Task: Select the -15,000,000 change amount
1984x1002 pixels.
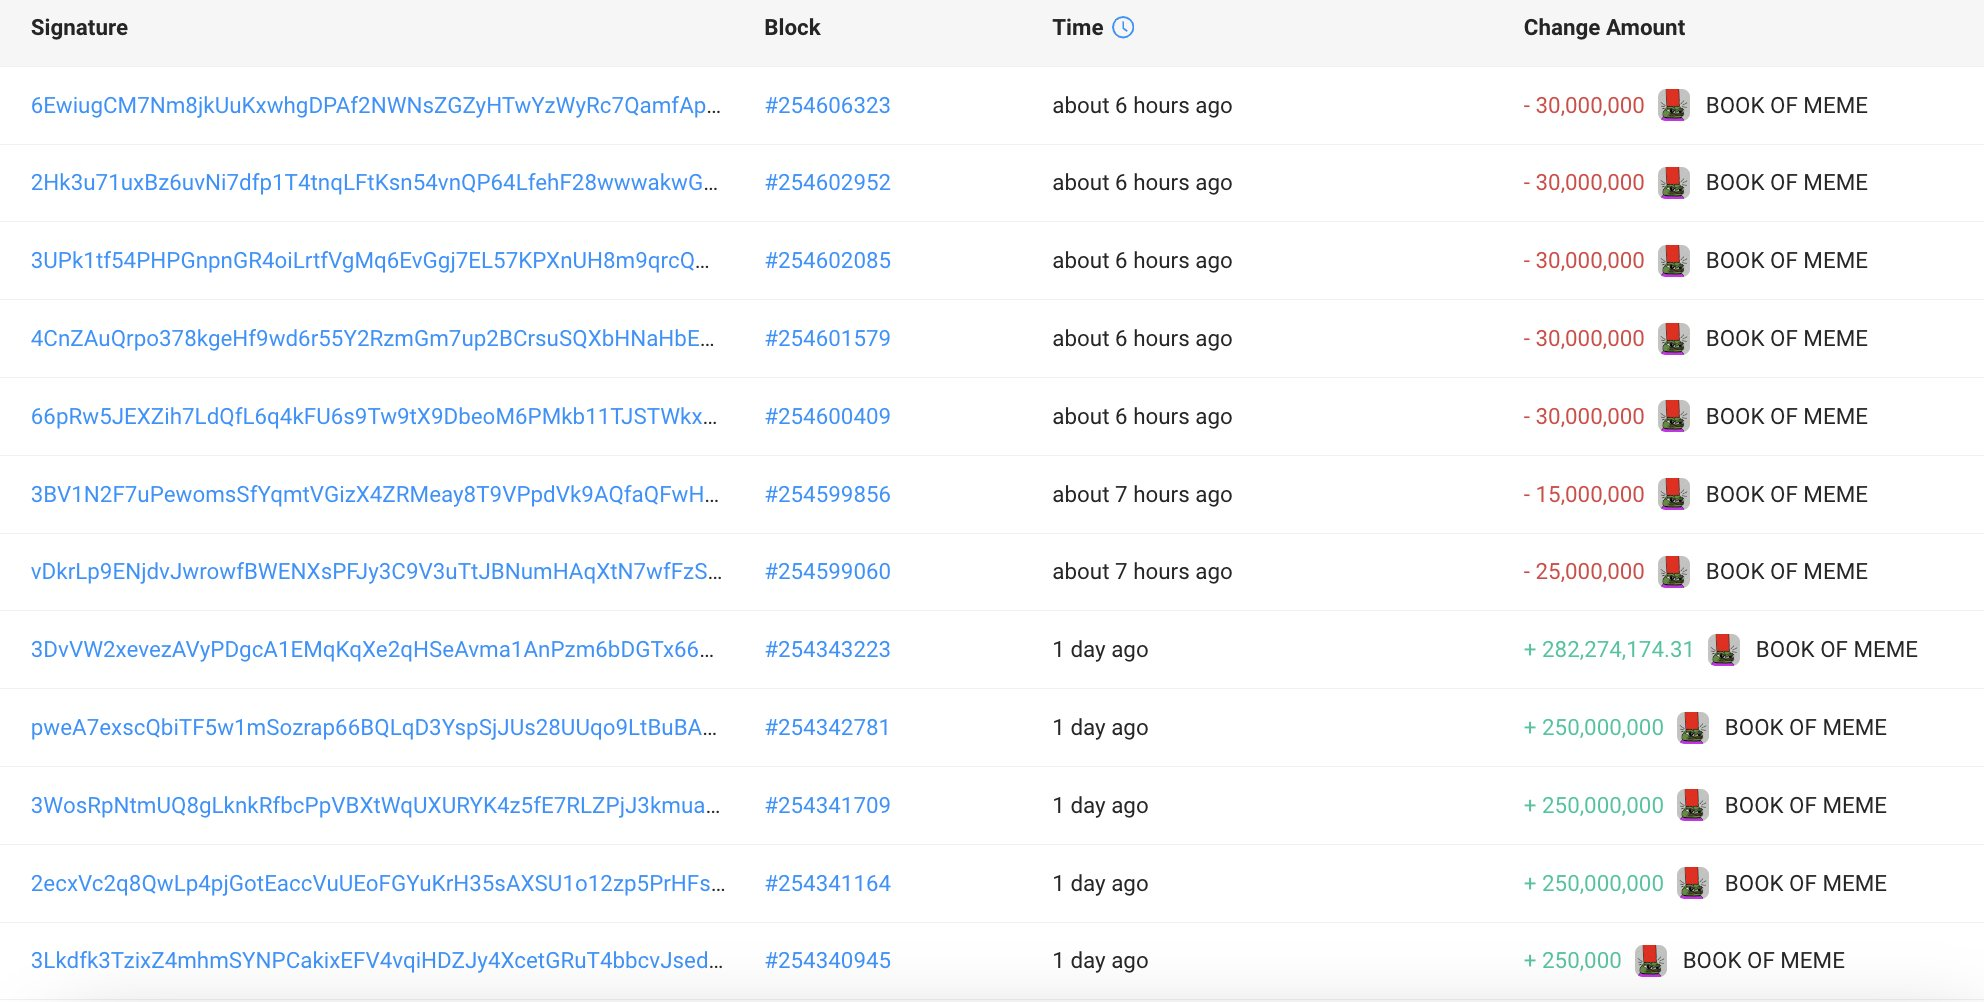Action: (1584, 495)
